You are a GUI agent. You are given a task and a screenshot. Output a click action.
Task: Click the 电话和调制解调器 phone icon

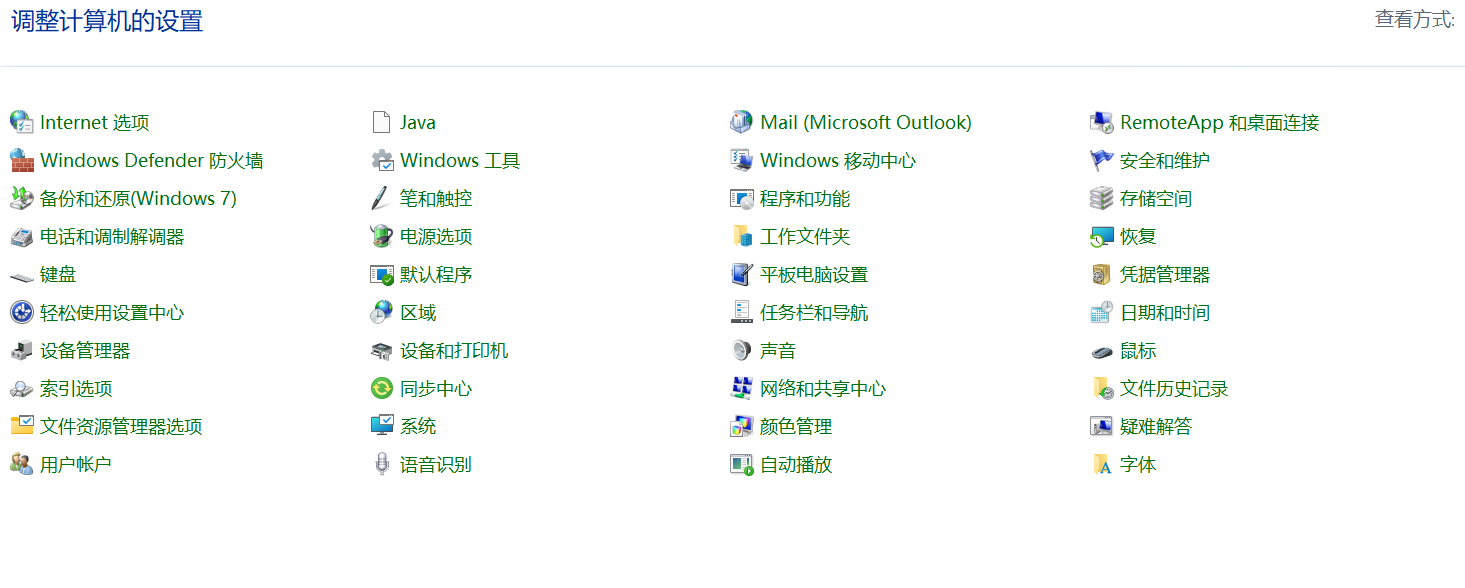pyautogui.click(x=22, y=236)
